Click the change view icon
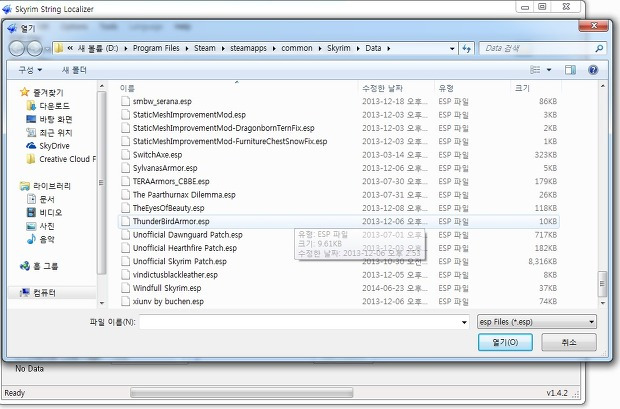 pyautogui.click(x=535, y=70)
